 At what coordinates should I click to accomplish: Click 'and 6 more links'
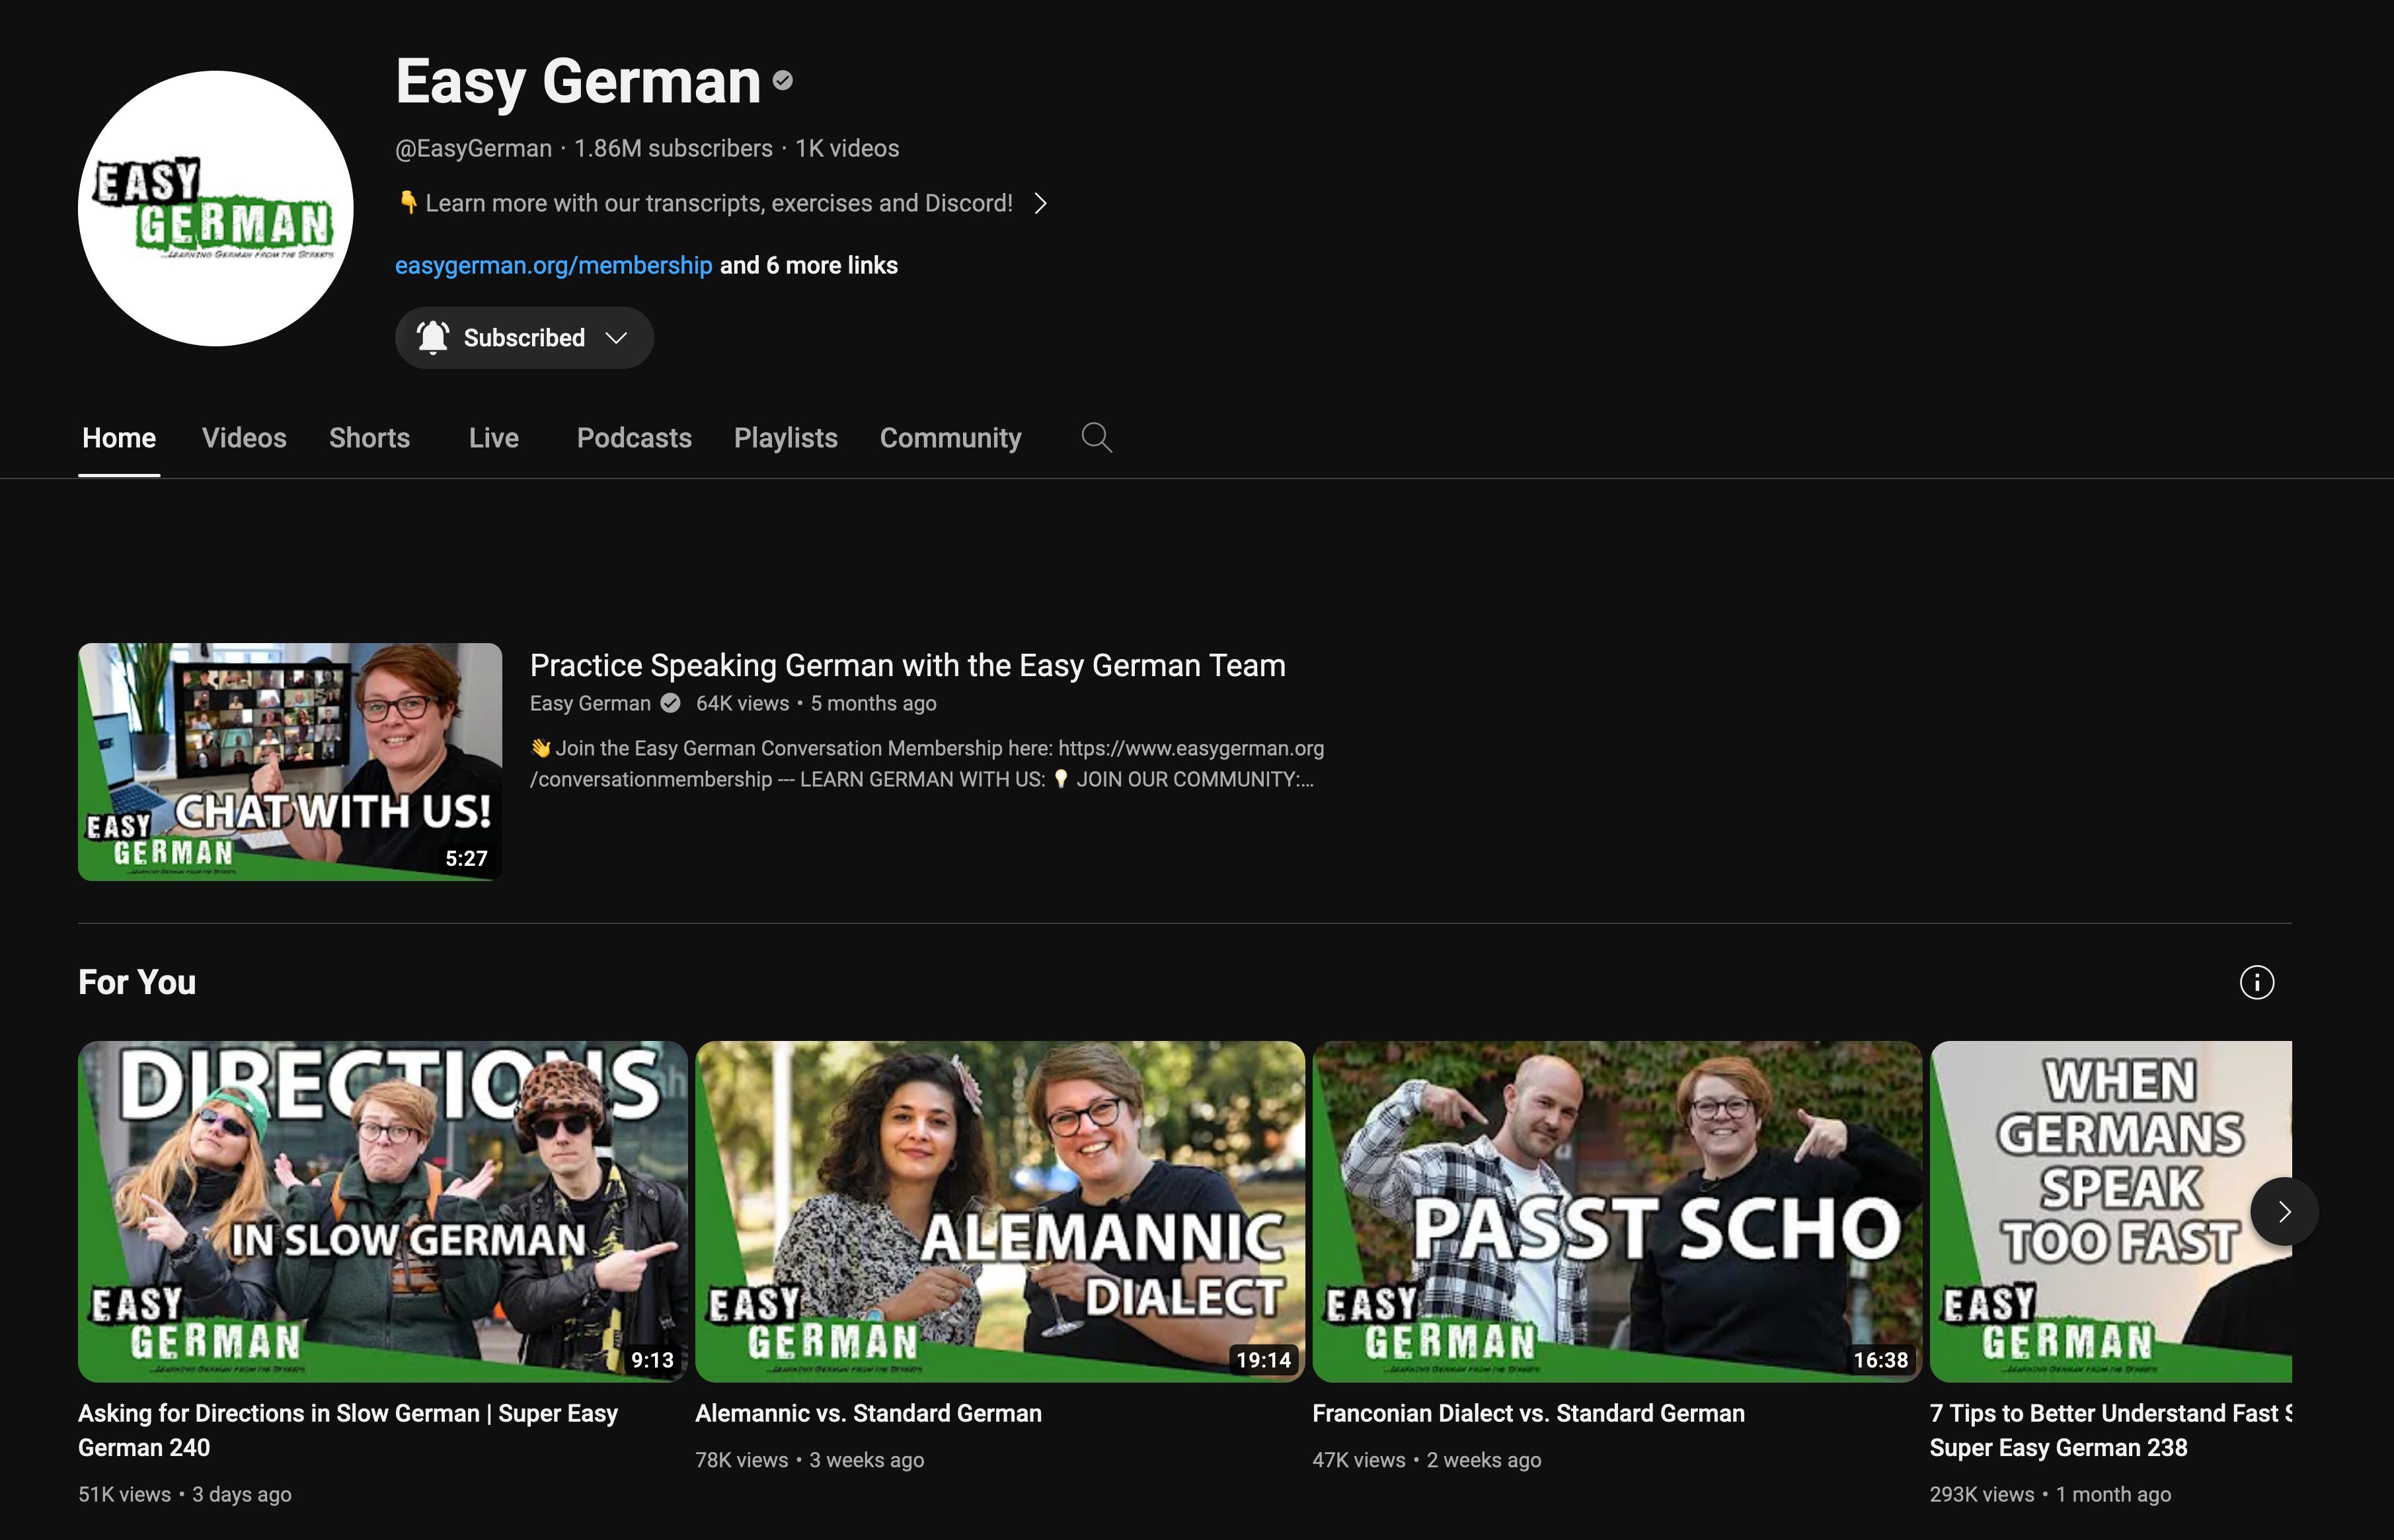pyautogui.click(x=809, y=265)
